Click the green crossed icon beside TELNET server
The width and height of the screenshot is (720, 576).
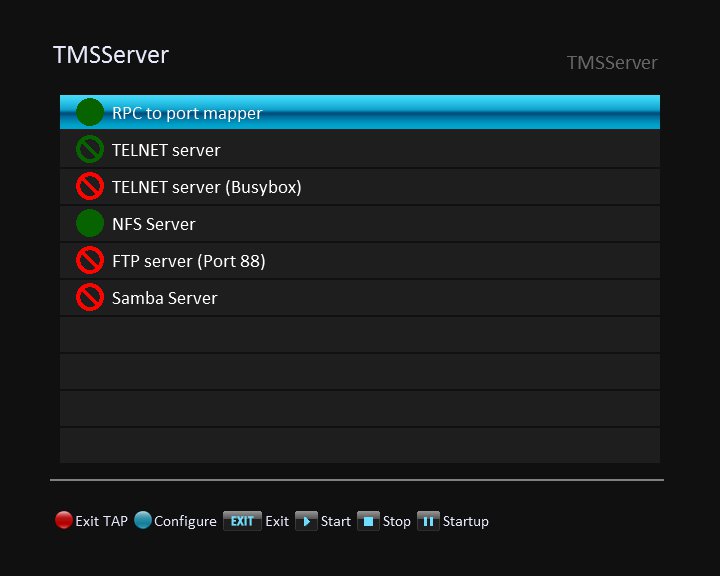point(90,149)
